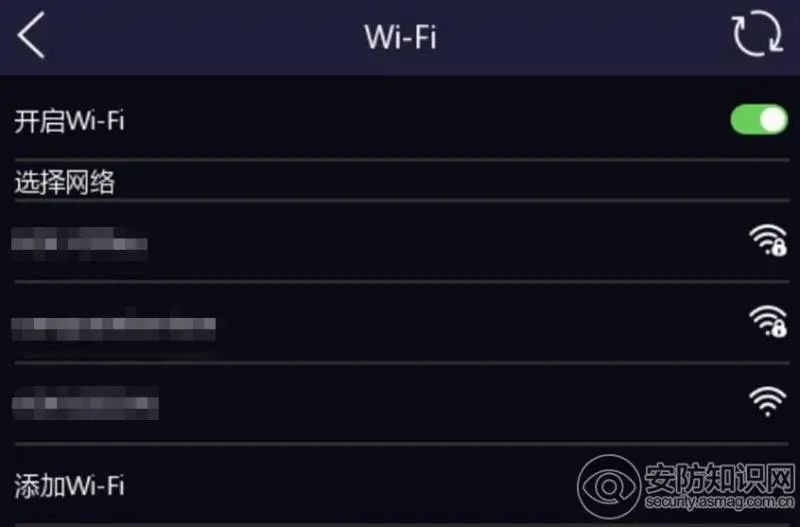Click the 选择网络 section header

click(64, 182)
